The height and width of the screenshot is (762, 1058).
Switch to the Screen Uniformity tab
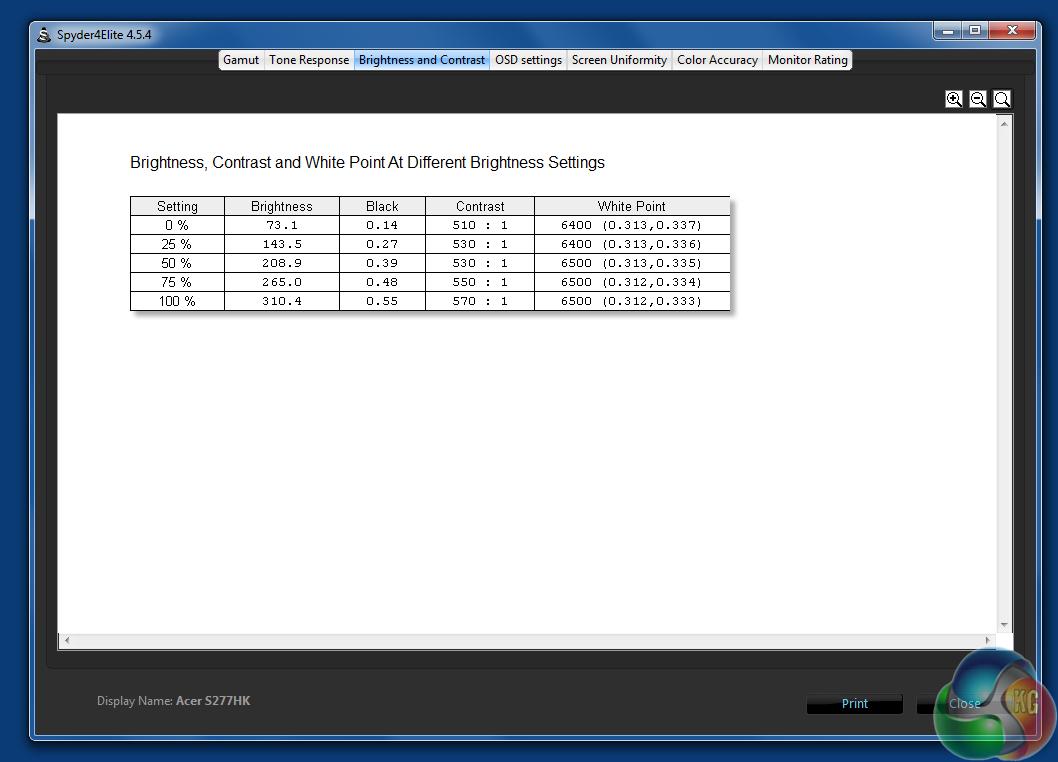click(619, 60)
